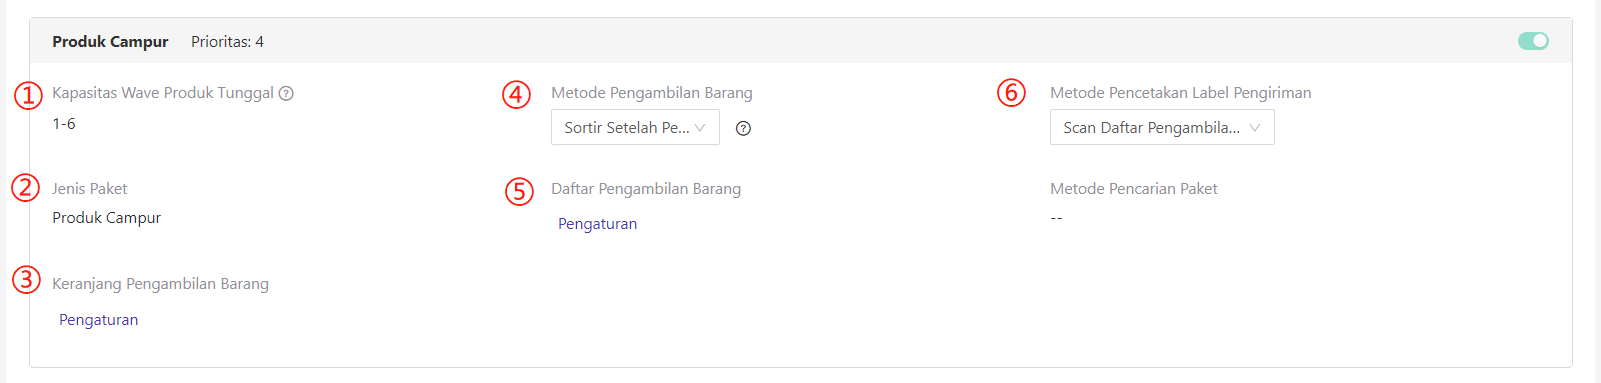Open Pengaturan under Daftar Pengambilan Barang

597,224
